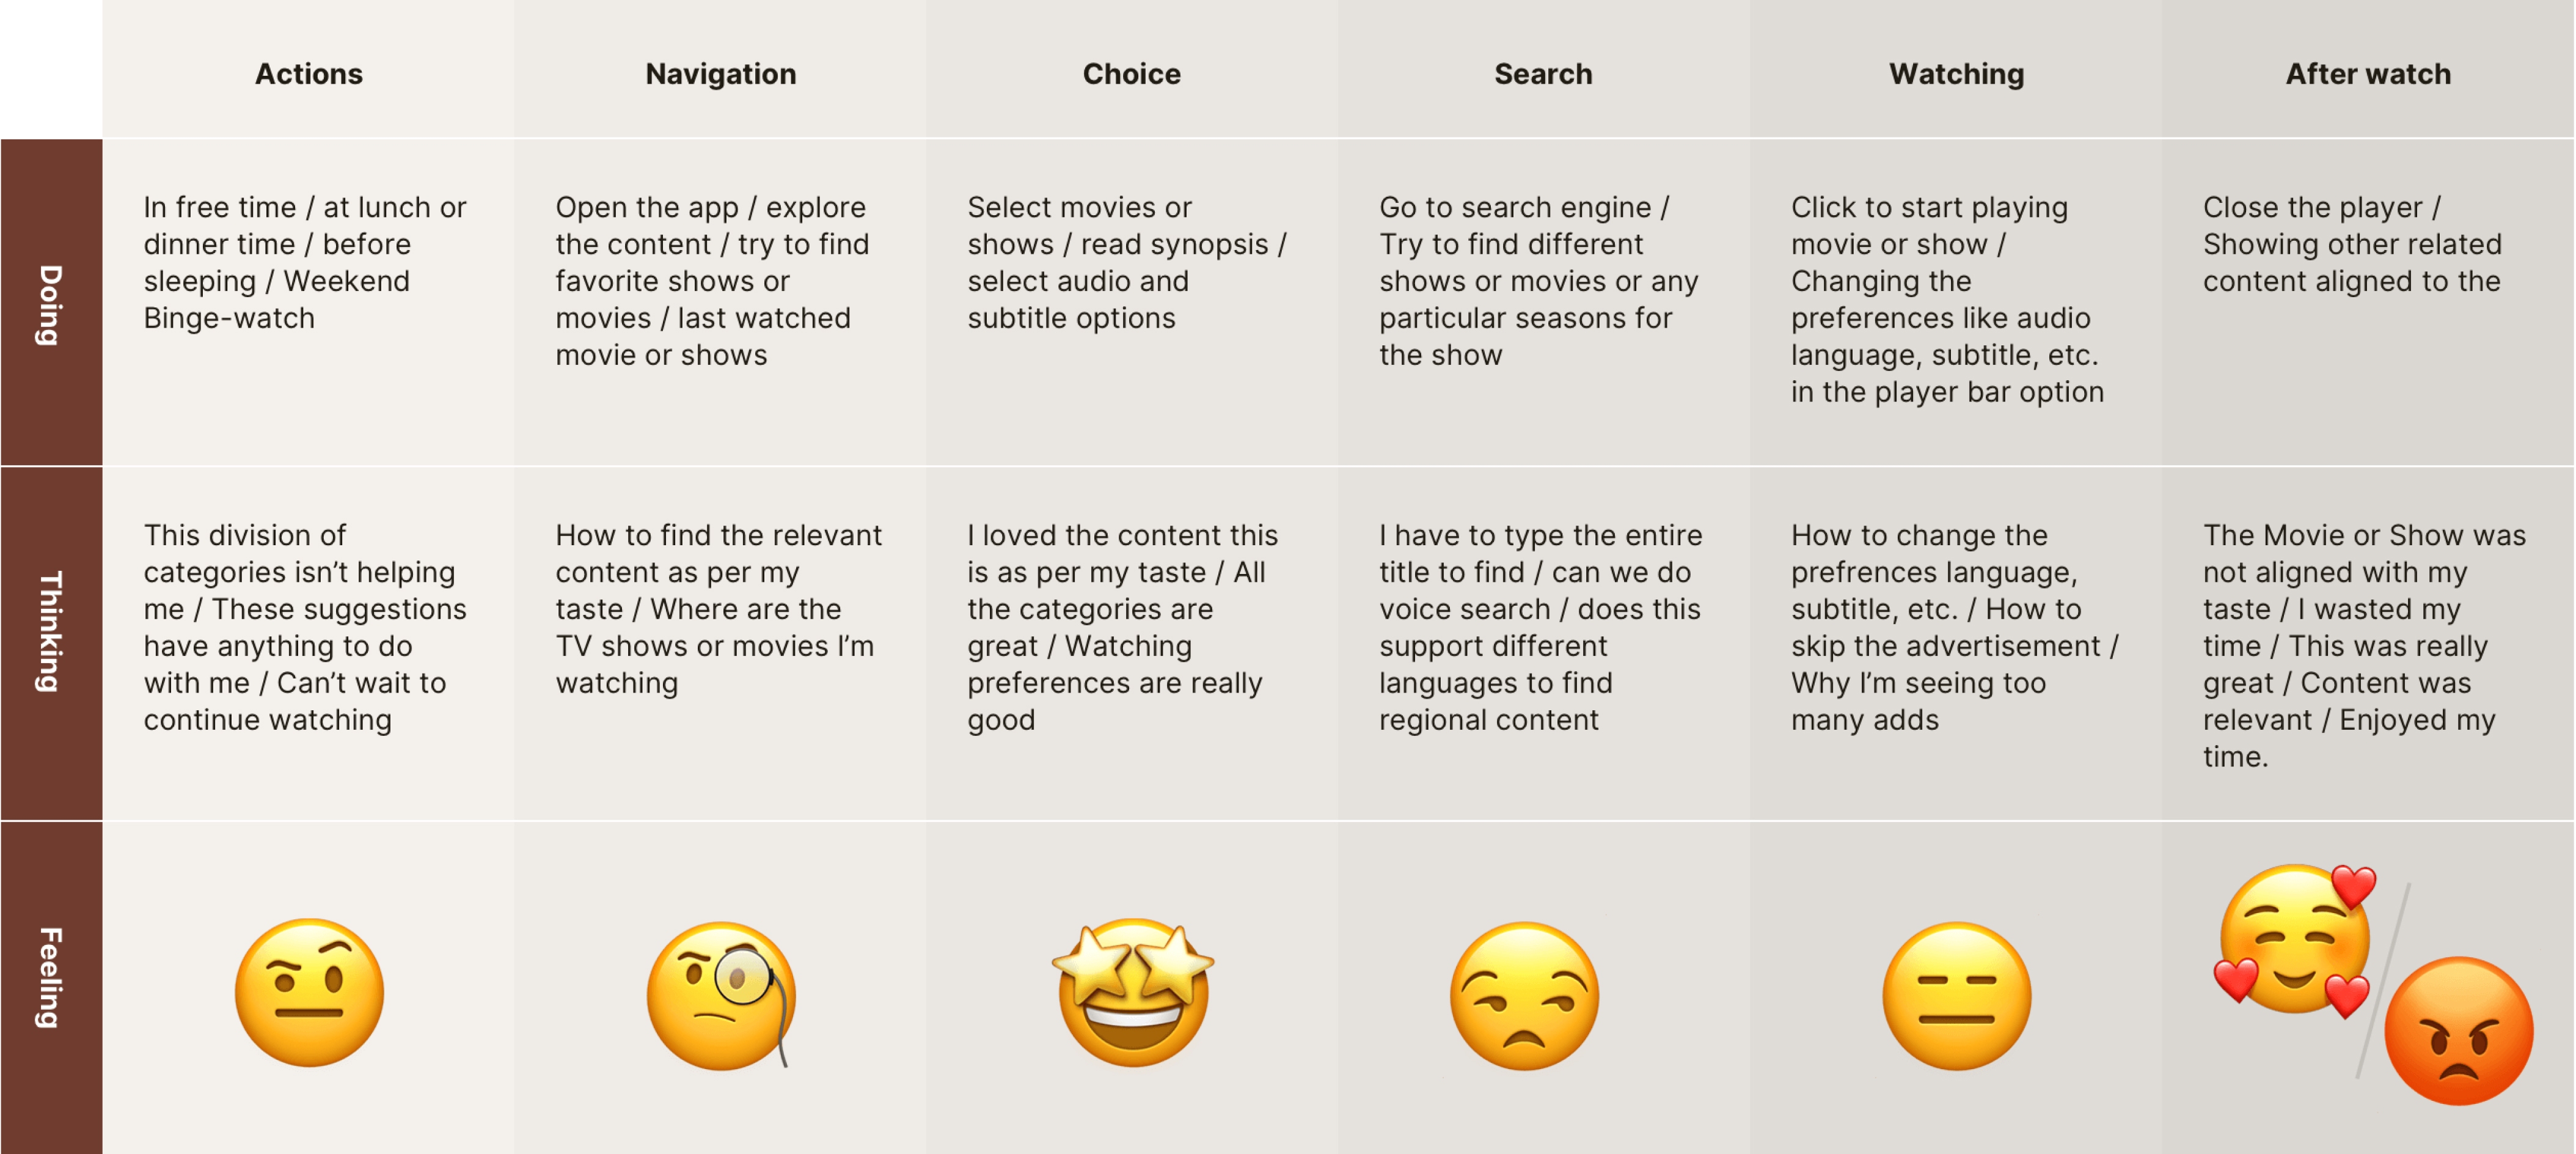Image resolution: width=2576 pixels, height=1154 pixels.
Task: Click the smiling face with hearts emoji
Action: point(2294,941)
